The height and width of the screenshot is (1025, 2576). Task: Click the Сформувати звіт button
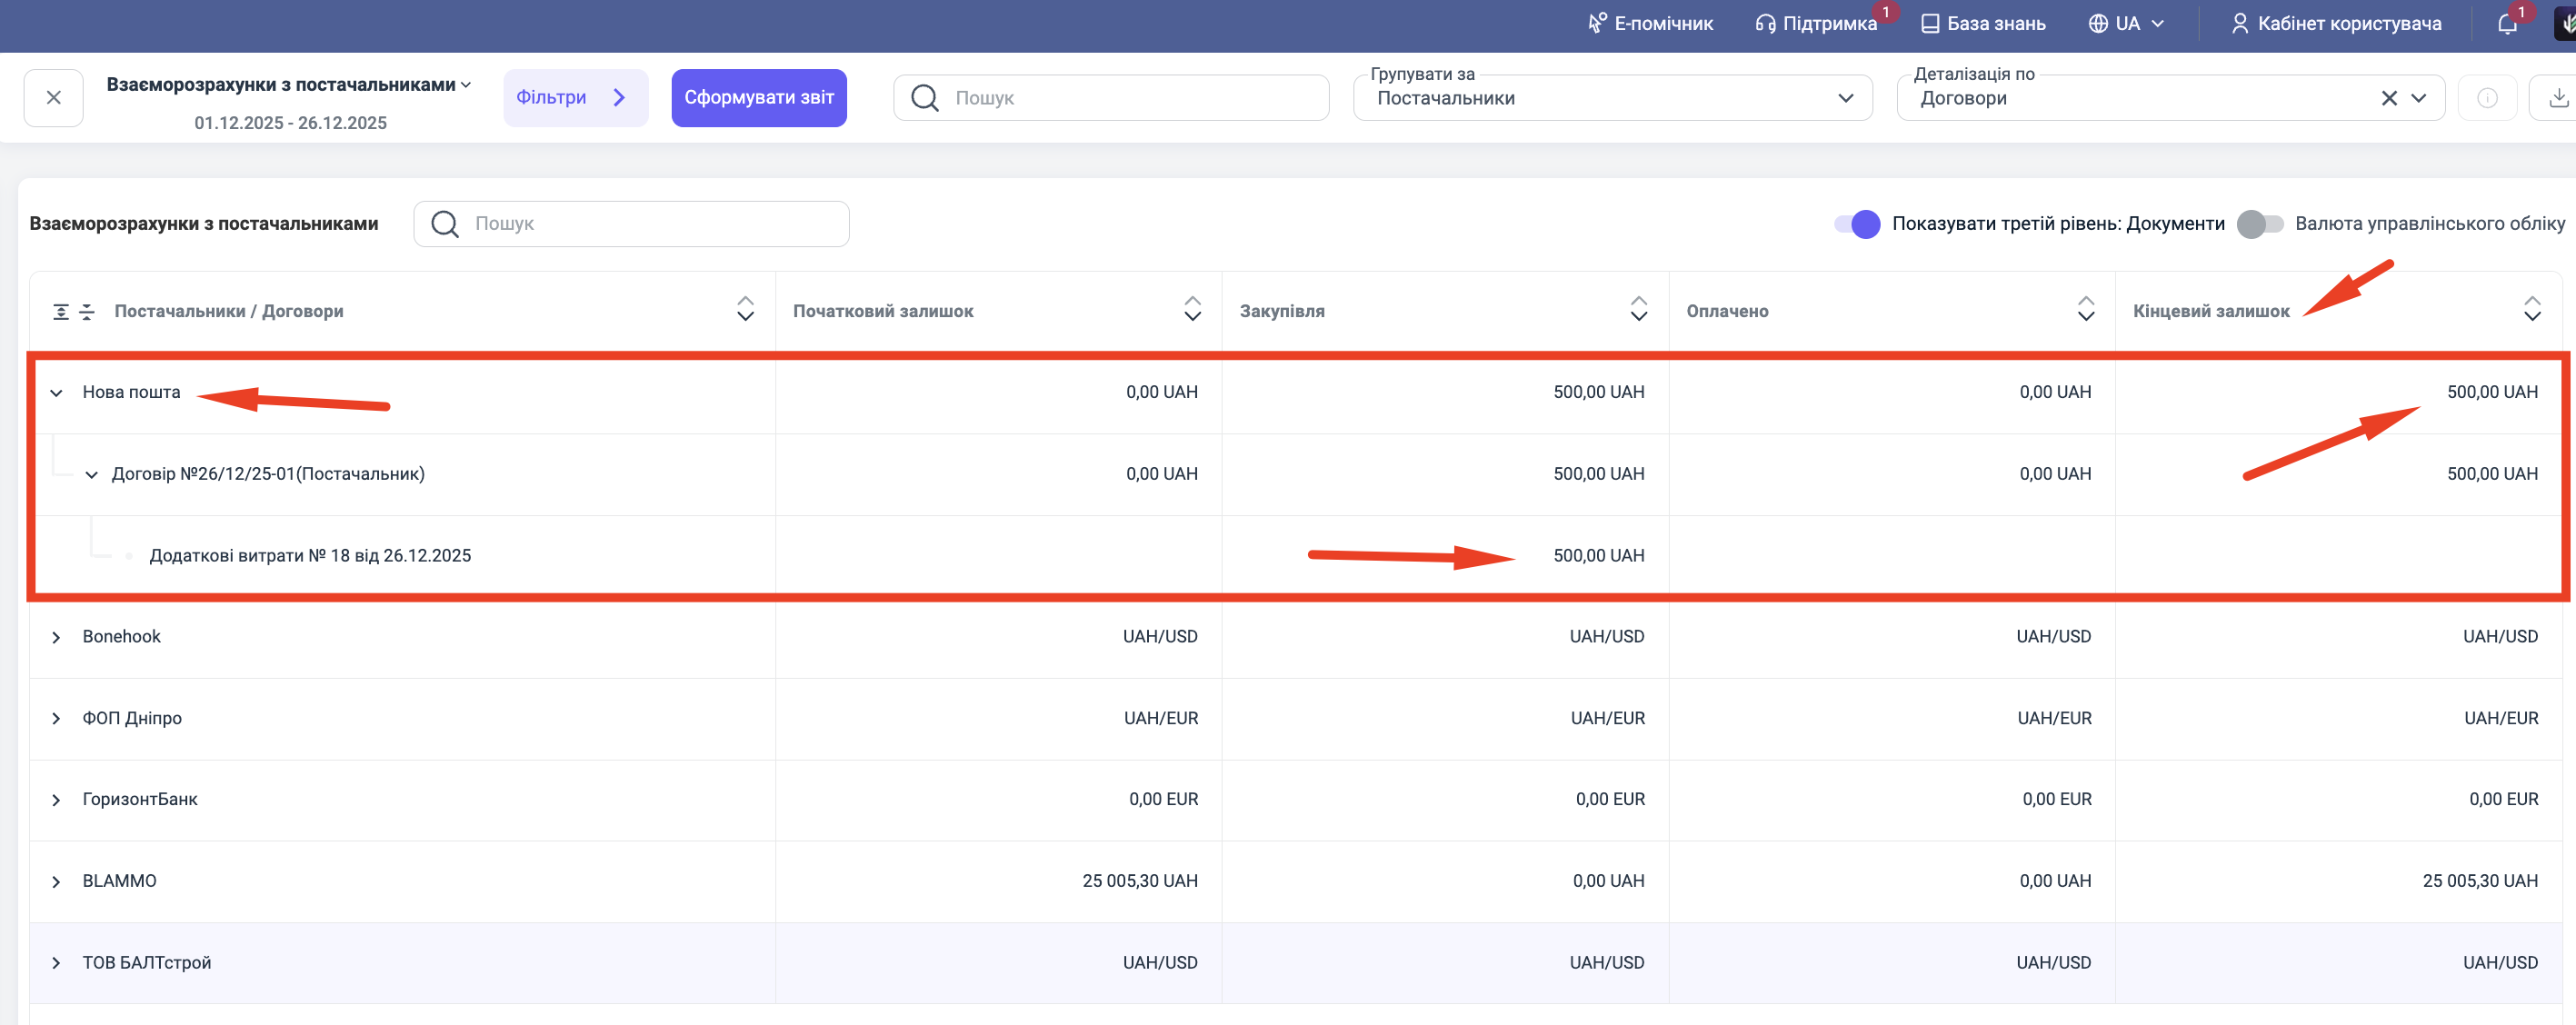point(758,98)
